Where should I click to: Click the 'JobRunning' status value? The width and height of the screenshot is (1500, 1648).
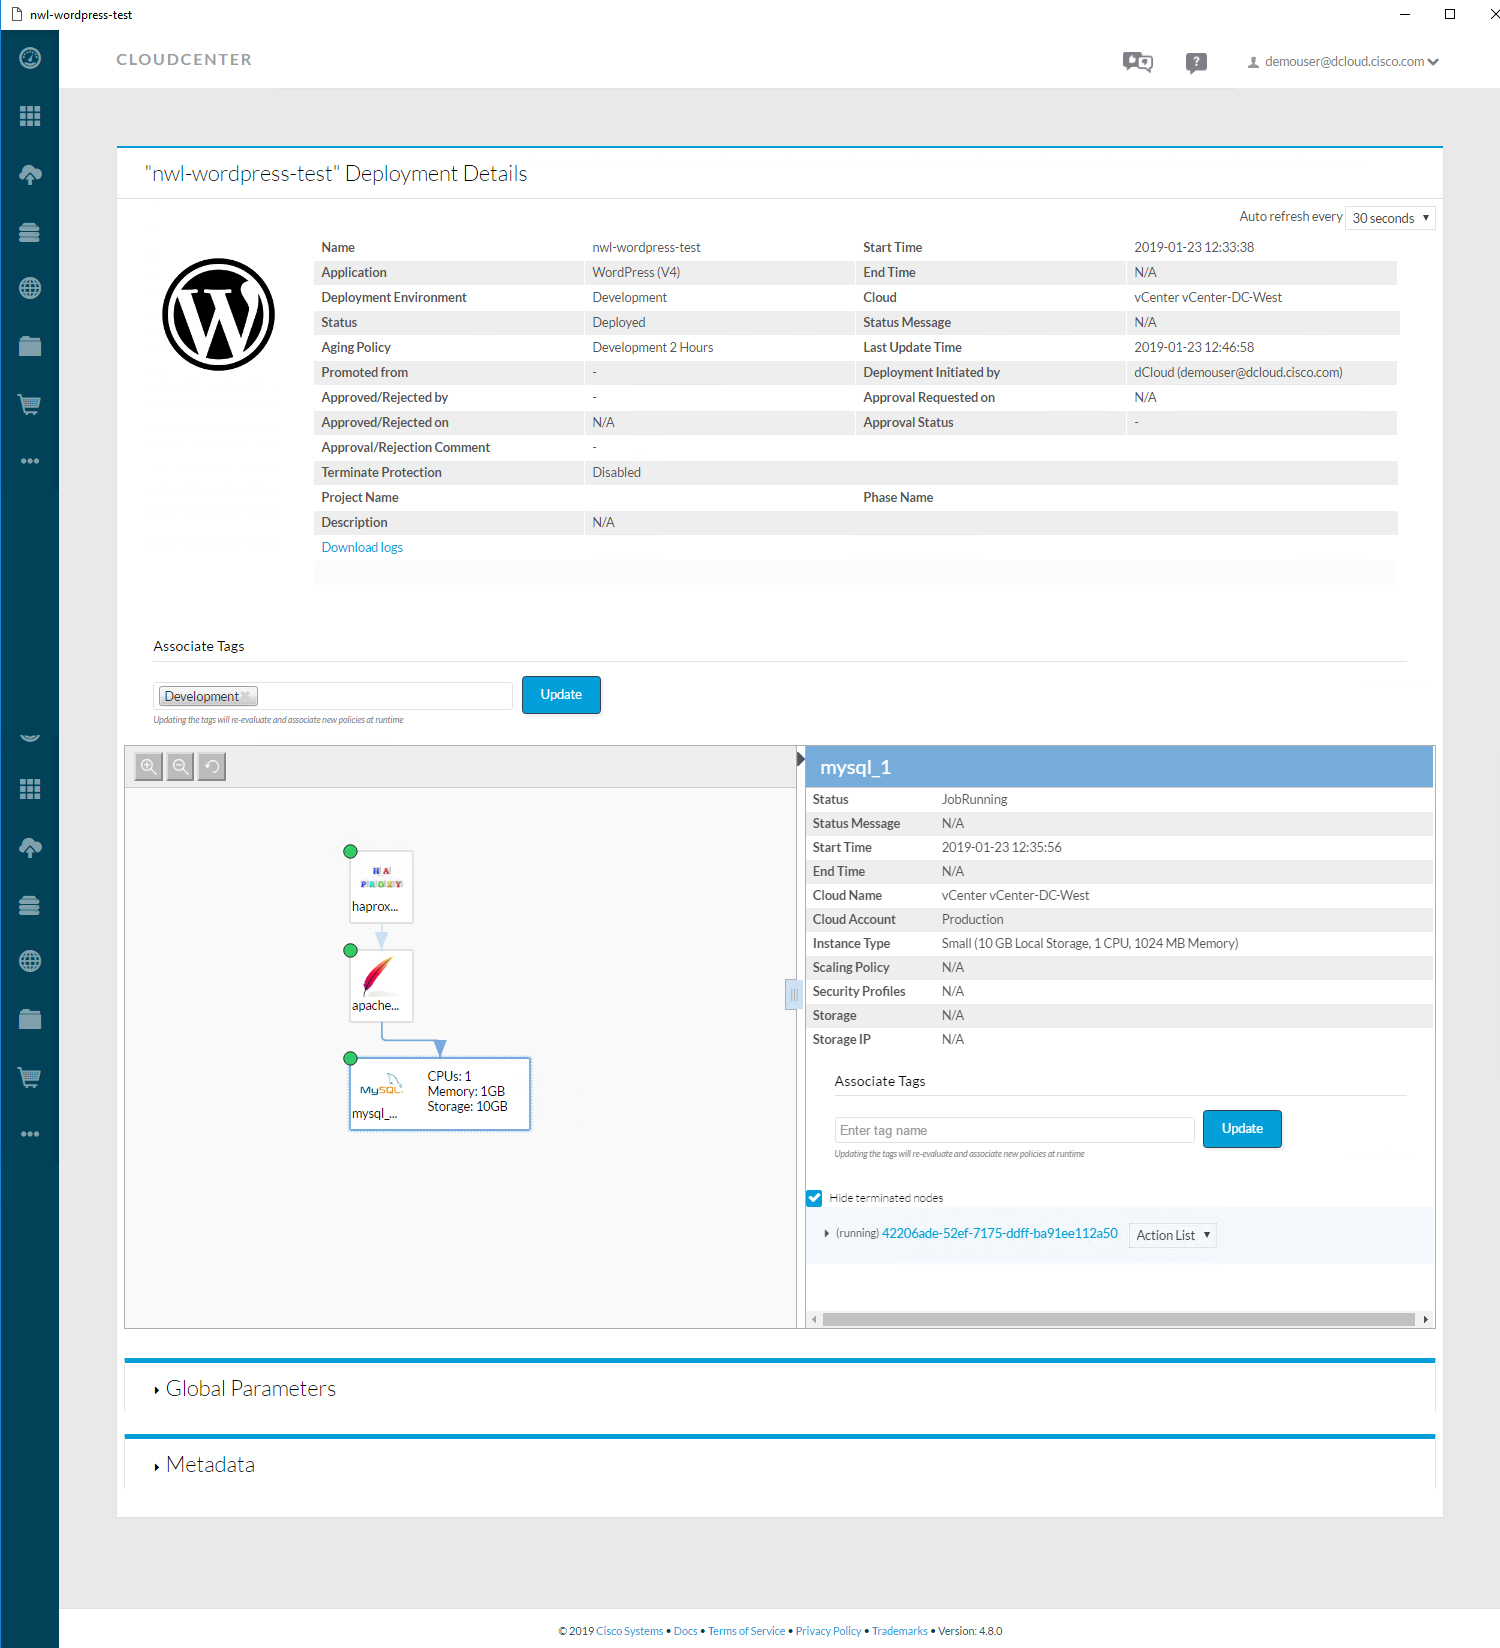974,799
